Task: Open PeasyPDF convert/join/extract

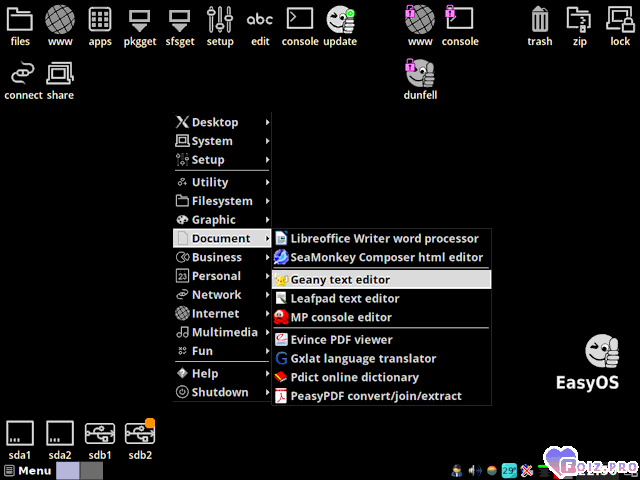Action: click(x=382, y=396)
